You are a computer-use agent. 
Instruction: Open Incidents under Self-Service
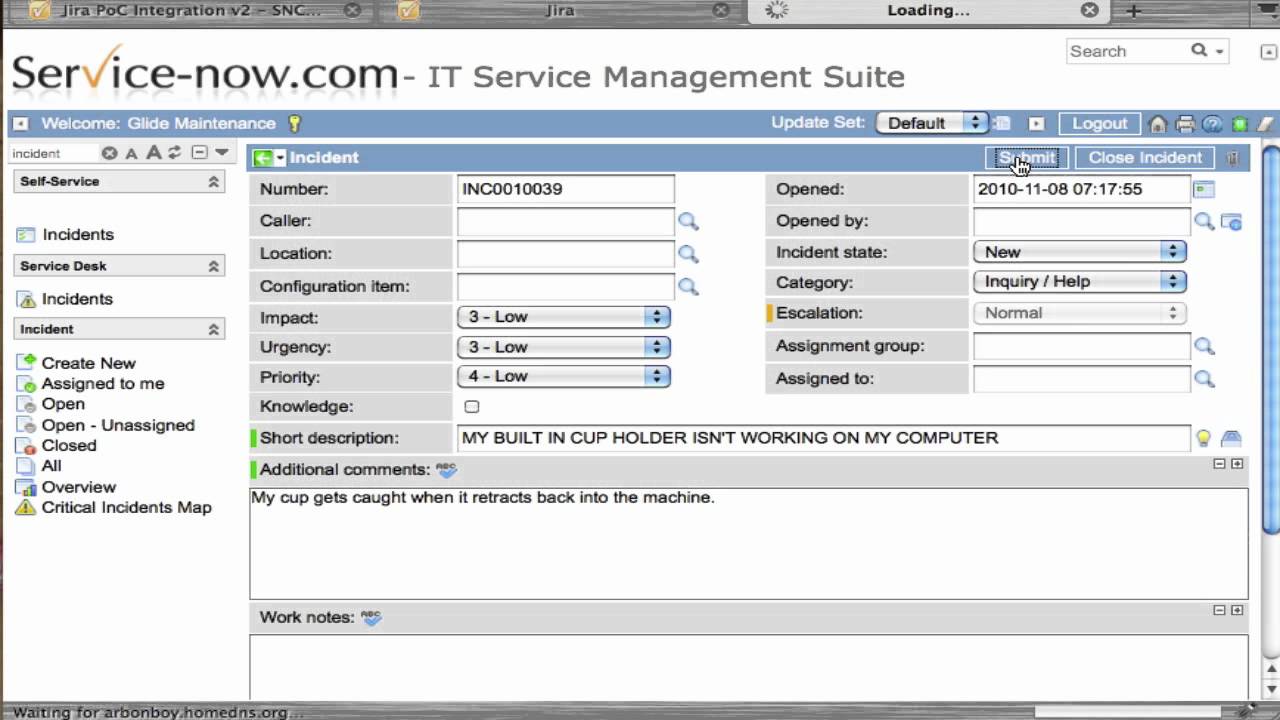(78, 235)
